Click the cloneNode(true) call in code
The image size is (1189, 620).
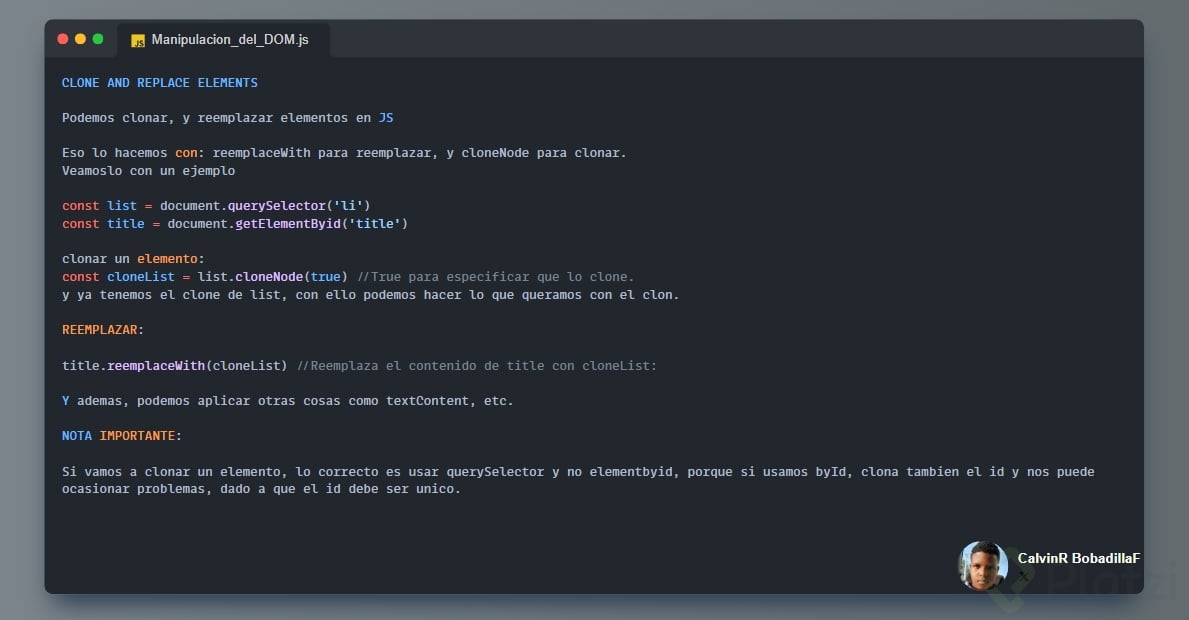point(291,277)
